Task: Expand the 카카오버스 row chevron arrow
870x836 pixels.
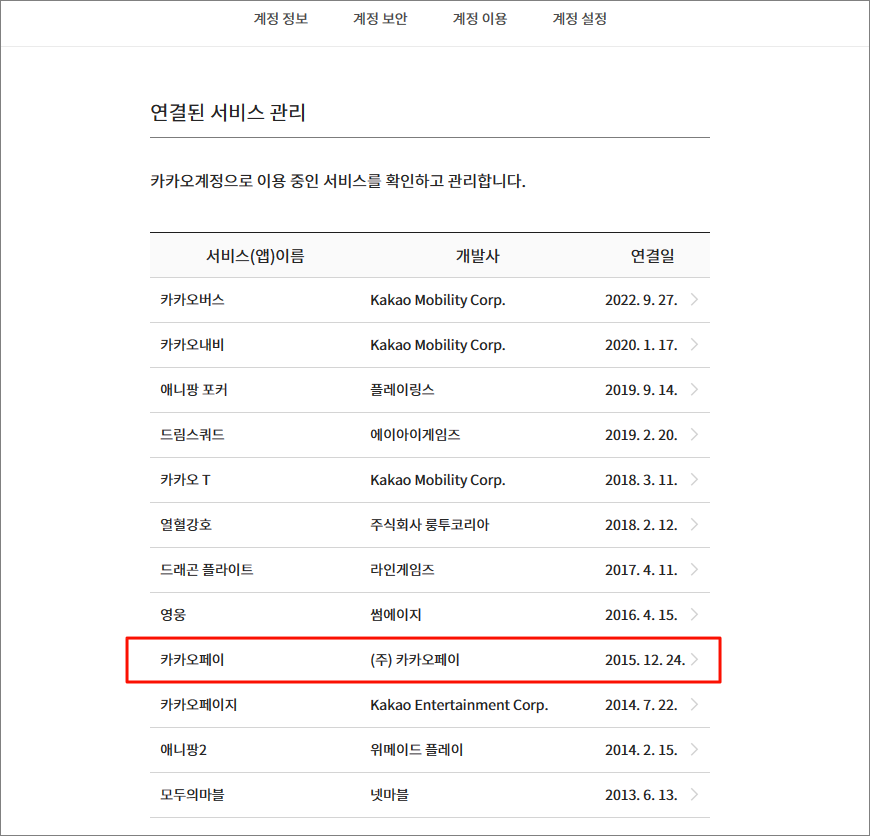Action: pyautogui.click(x=695, y=300)
